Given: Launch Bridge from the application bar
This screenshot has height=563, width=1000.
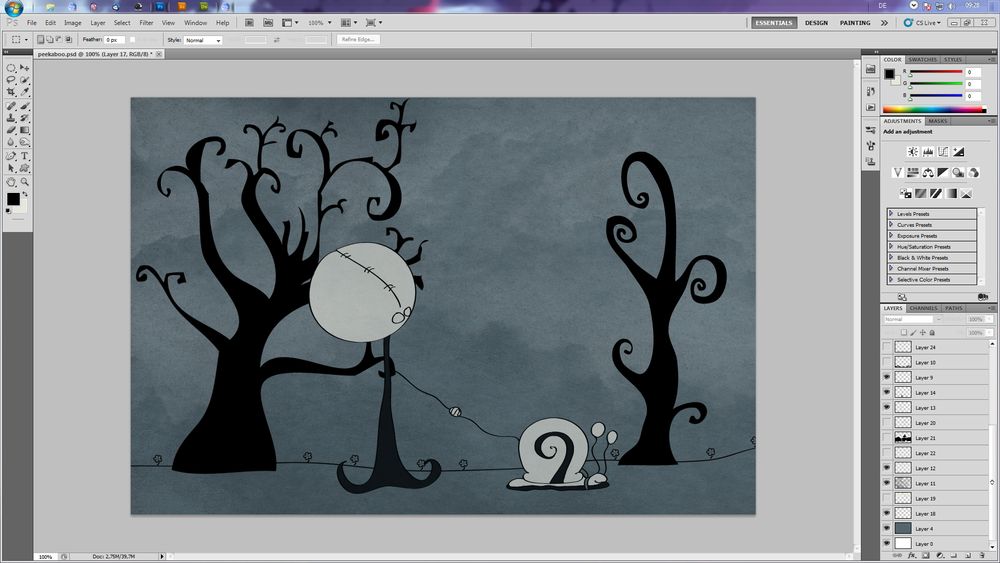Looking at the screenshot, I should pos(249,22).
